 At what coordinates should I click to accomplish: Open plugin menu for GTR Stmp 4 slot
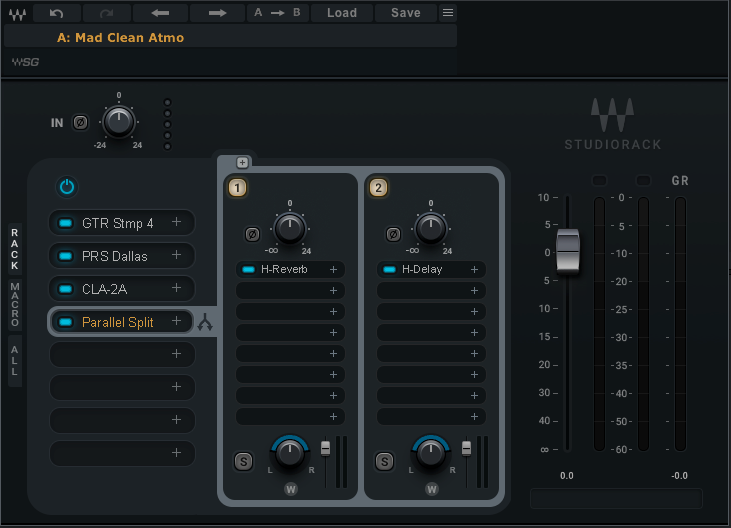pos(176,222)
